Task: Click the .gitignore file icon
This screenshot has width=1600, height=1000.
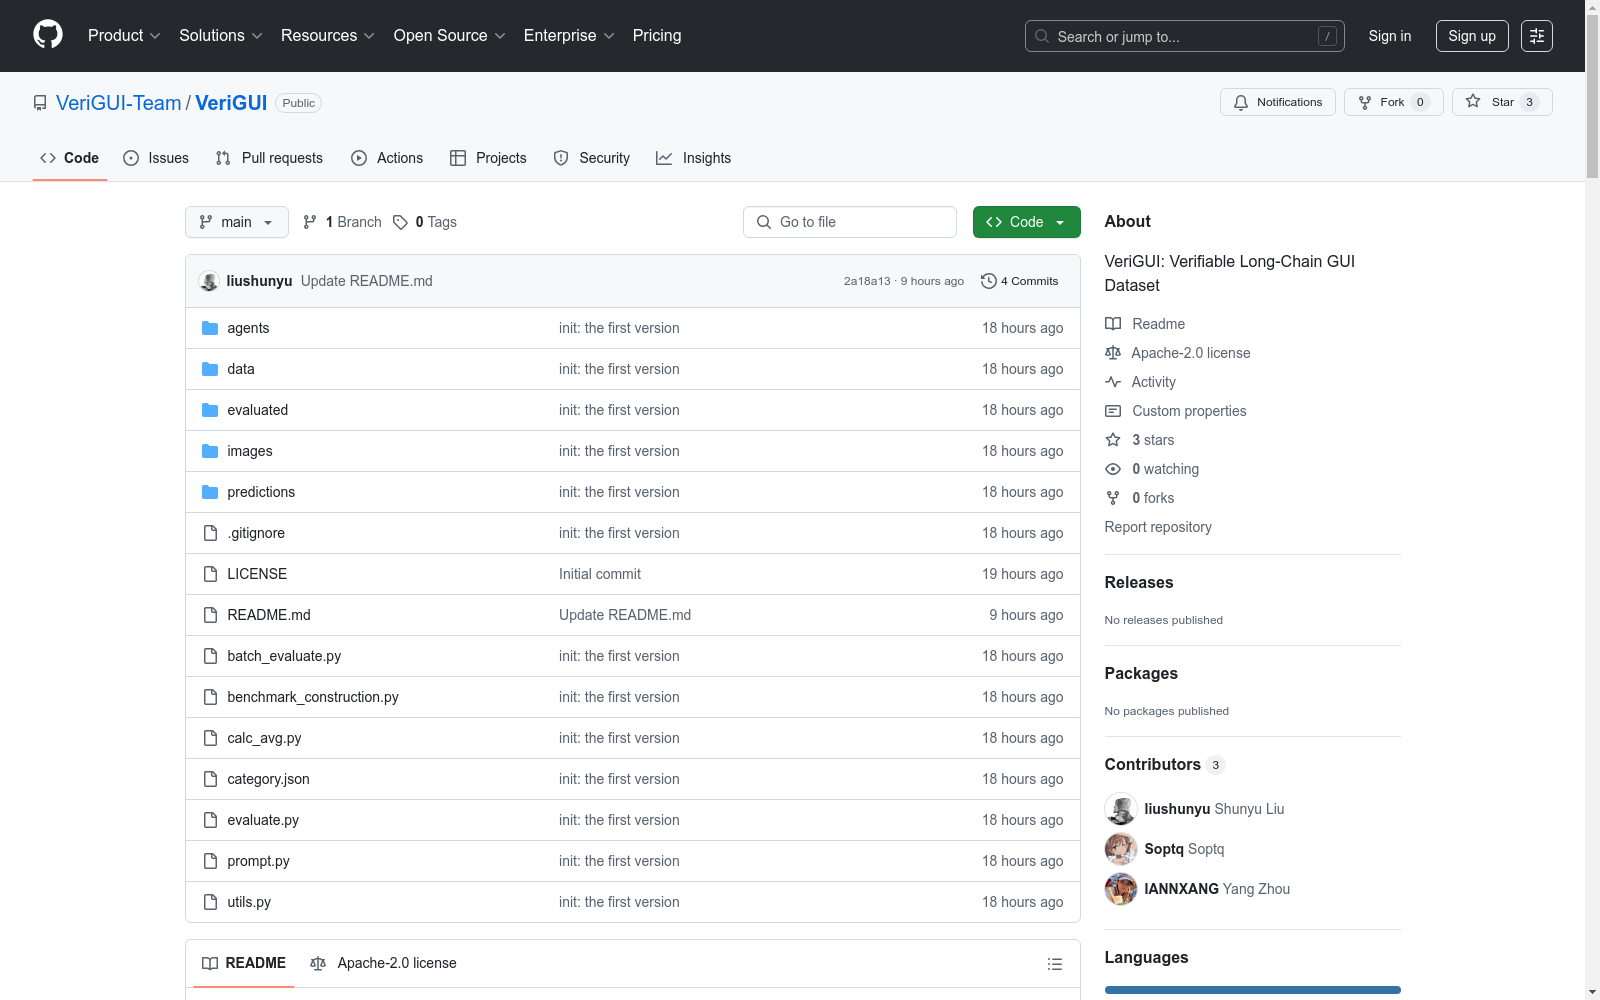Action: pos(210,533)
